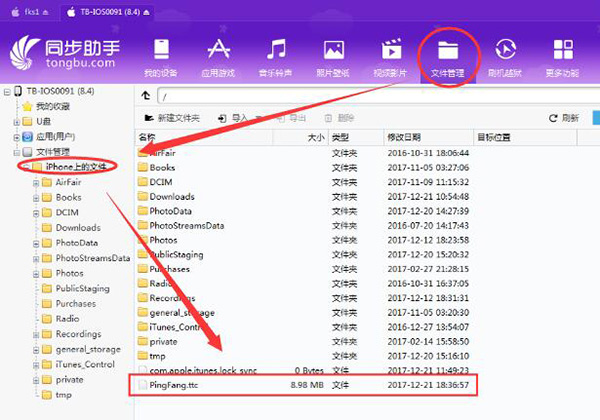Sort by 目标位置 target location column header

(525, 137)
